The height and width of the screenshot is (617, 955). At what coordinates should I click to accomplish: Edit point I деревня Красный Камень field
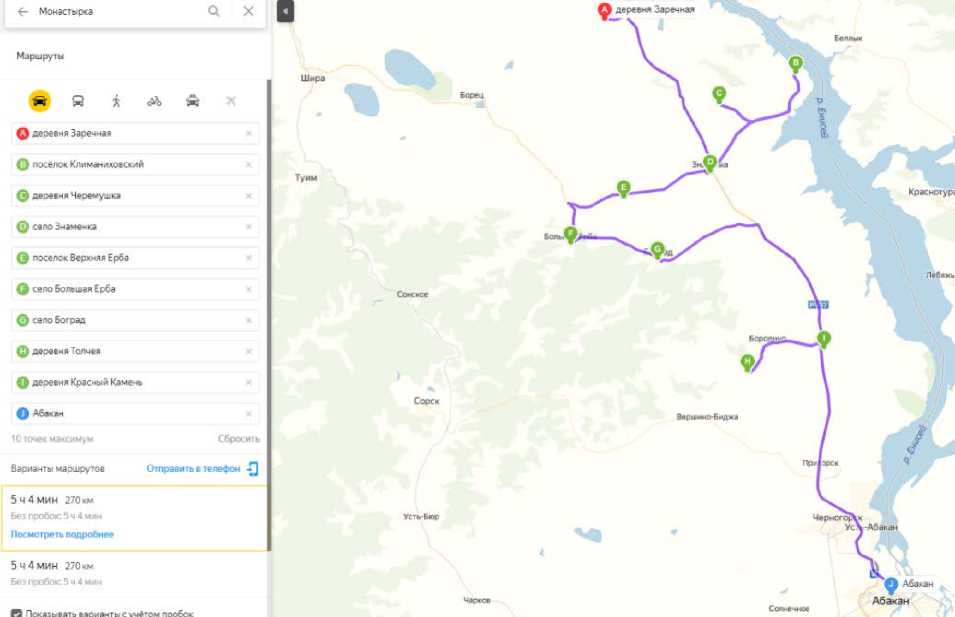tap(135, 382)
